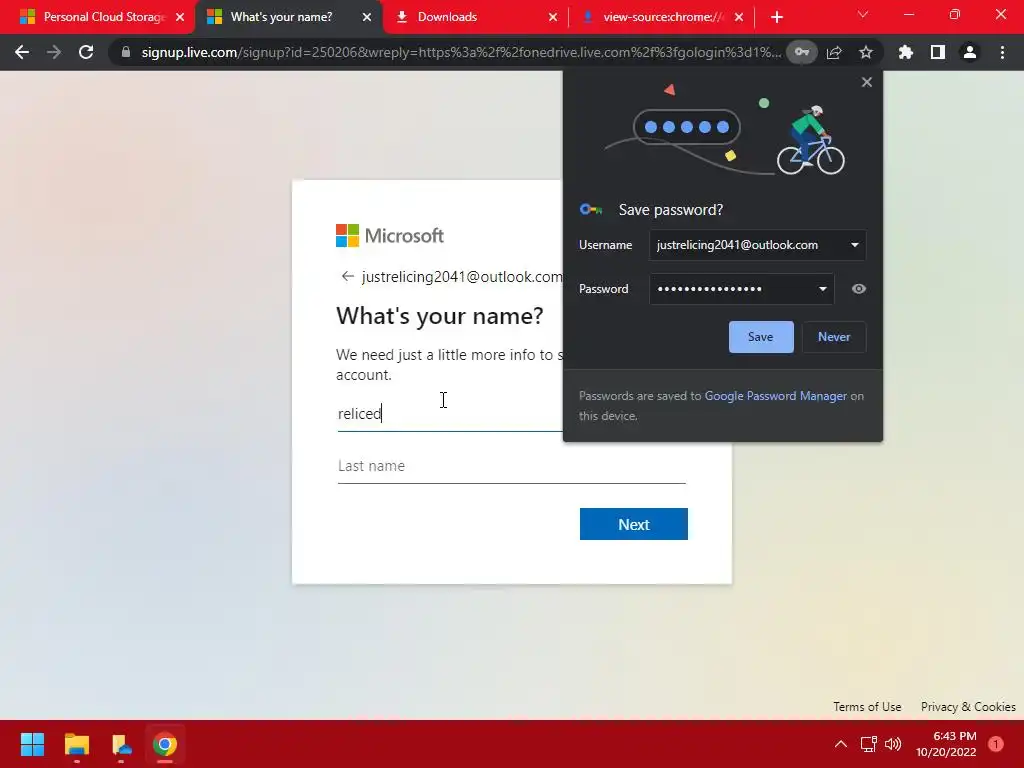Open Terms of Use link
The width and height of the screenshot is (1024, 768).
tap(867, 707)
